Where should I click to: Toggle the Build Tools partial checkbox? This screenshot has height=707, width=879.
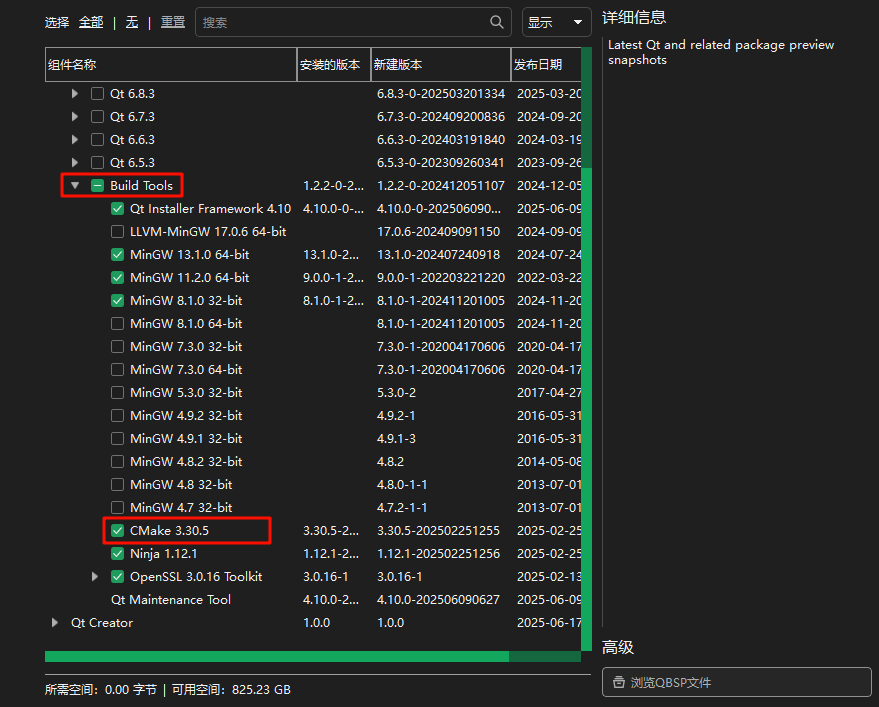(98, 186)
